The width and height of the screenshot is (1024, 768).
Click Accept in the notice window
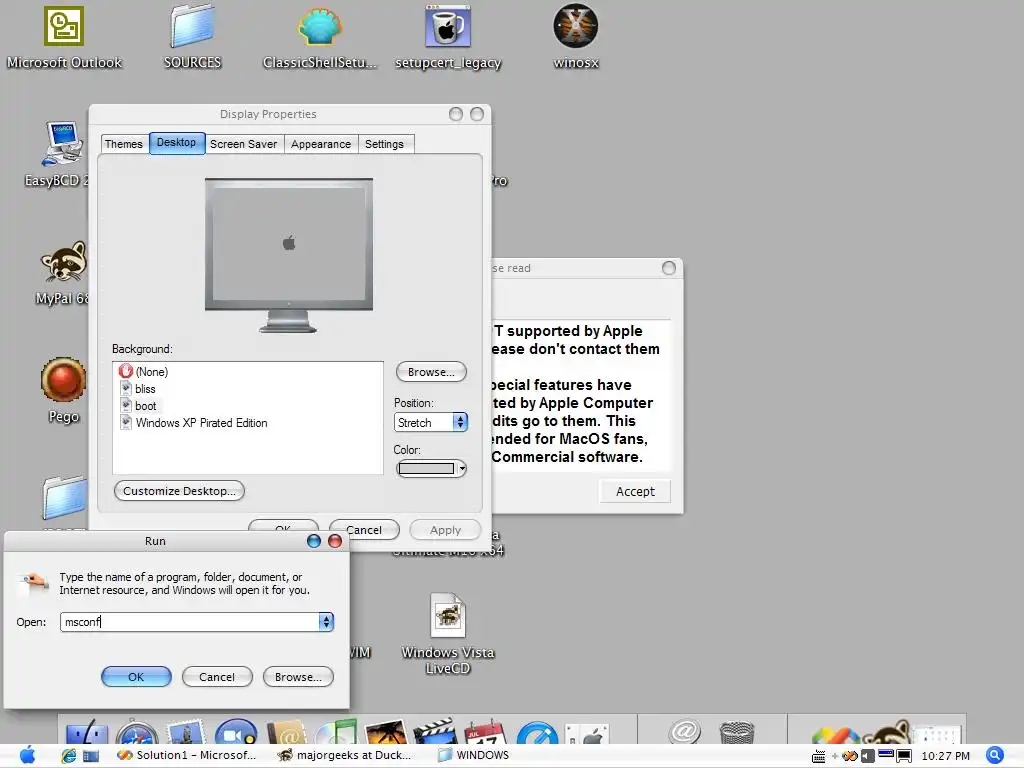(x=635, y=491)
